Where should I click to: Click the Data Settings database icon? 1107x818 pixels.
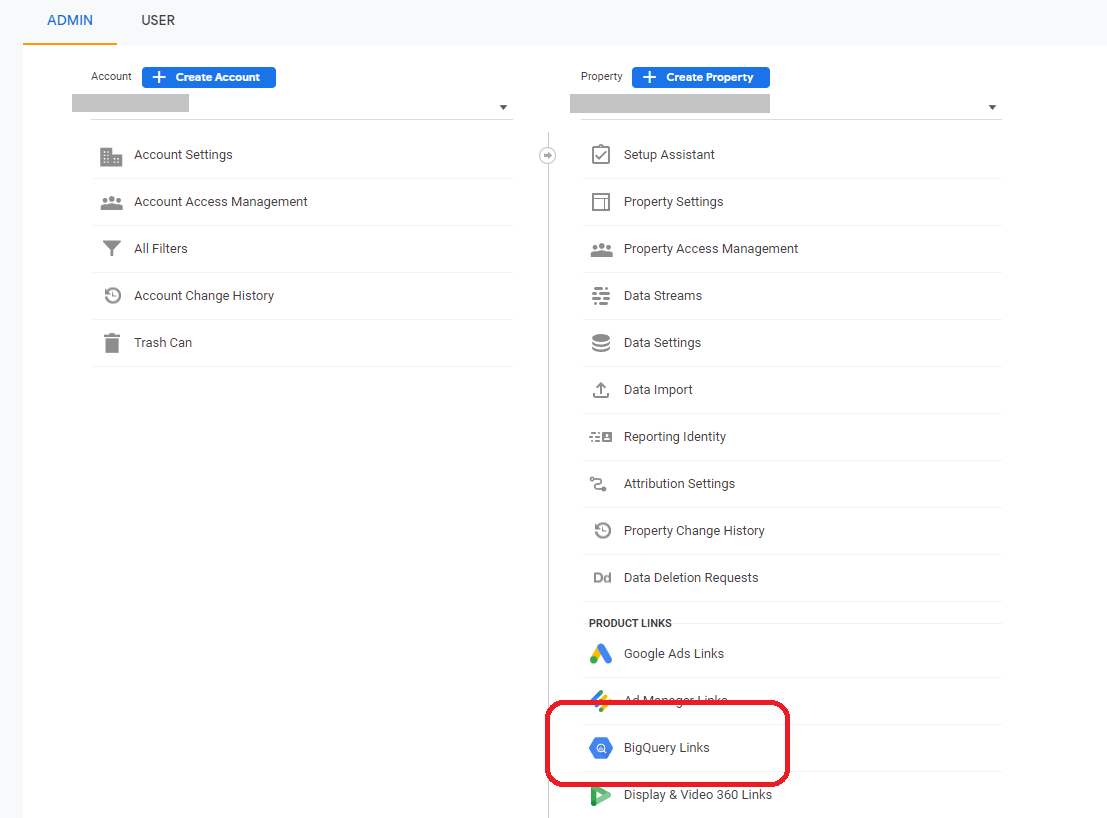(601, 343)
